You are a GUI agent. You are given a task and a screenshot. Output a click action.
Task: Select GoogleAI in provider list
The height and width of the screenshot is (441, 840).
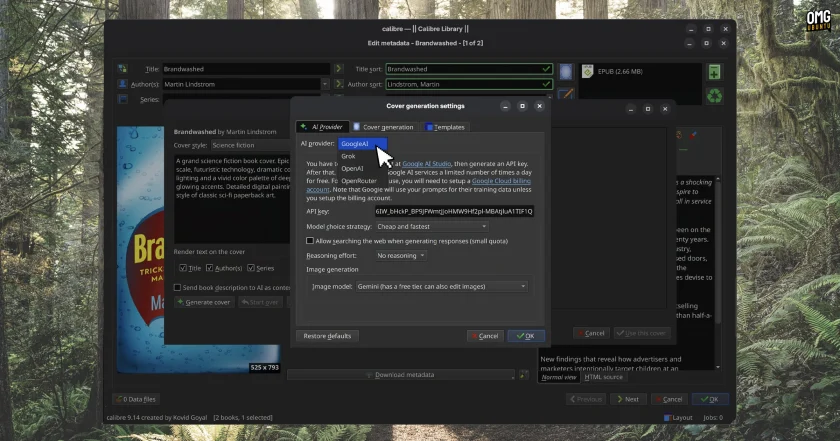362,144
